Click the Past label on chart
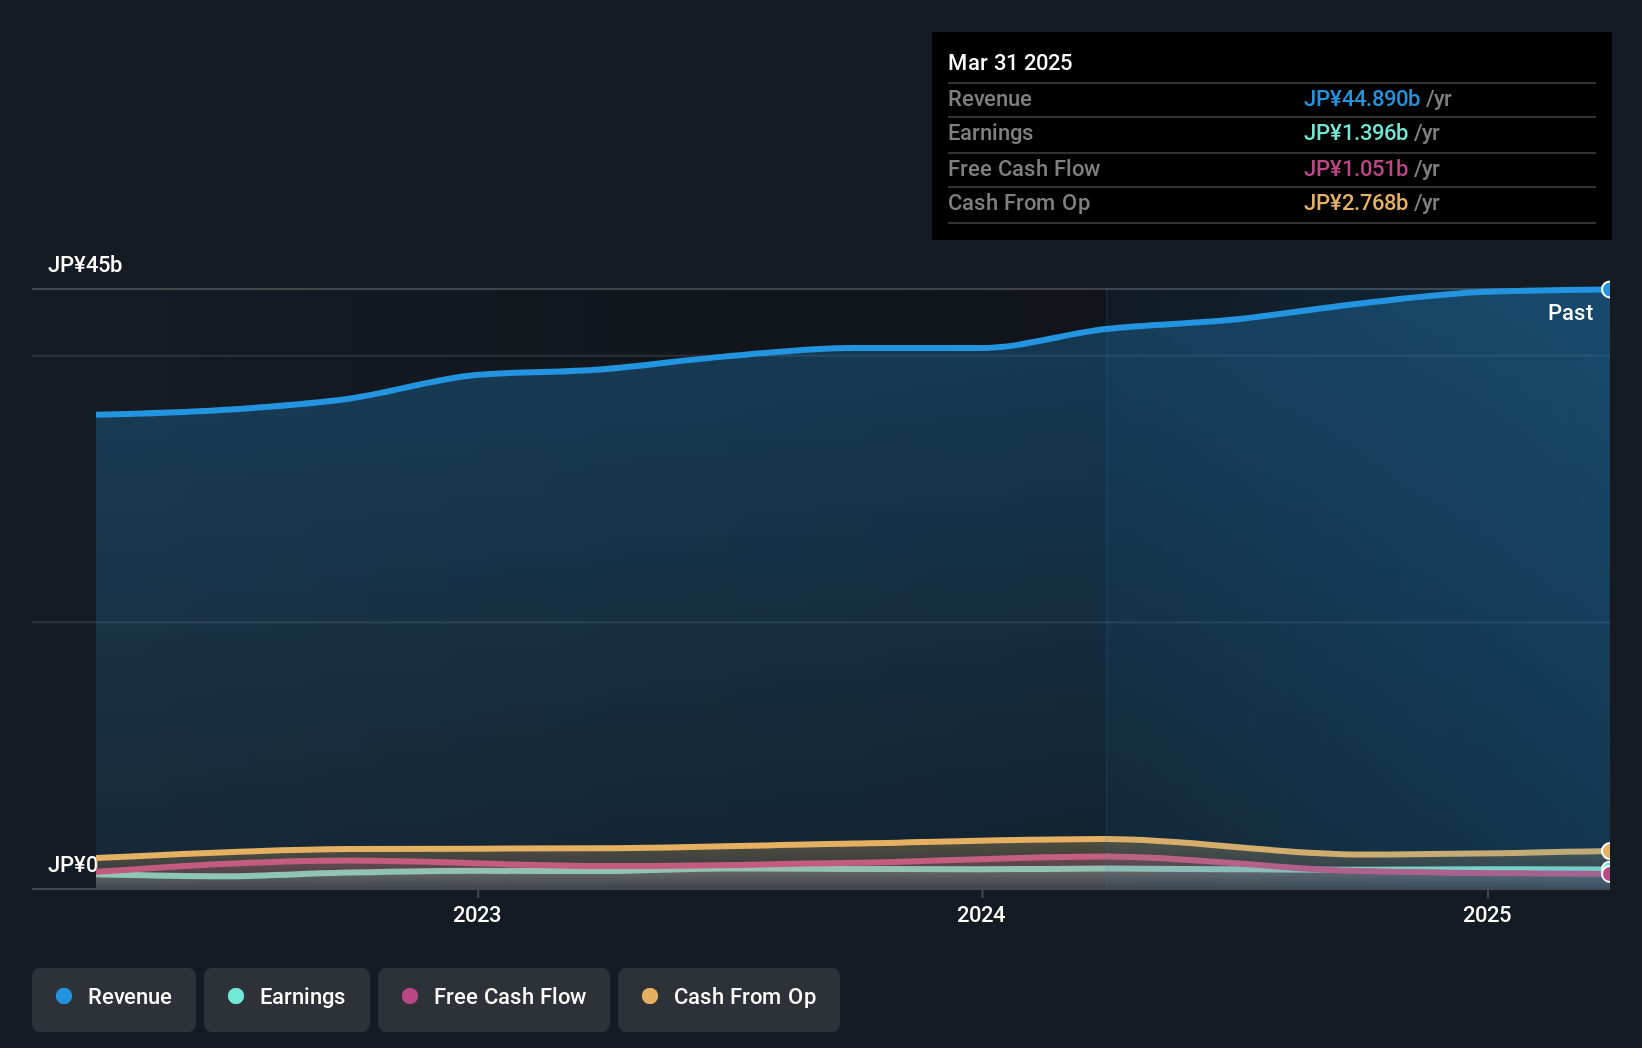The height and width of the screenshot is (1048, 1642). [1570, 312]
